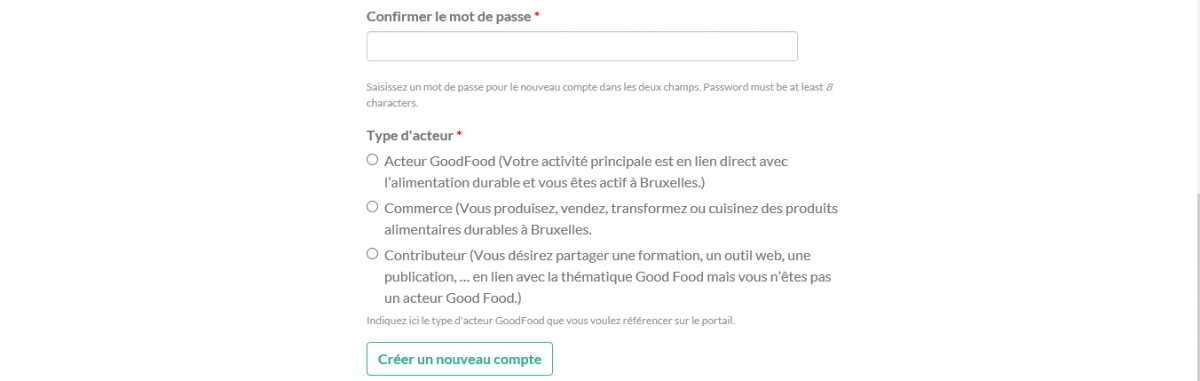
Task: Click the Type d'acteur heading label
Action: tap(410, 135)
